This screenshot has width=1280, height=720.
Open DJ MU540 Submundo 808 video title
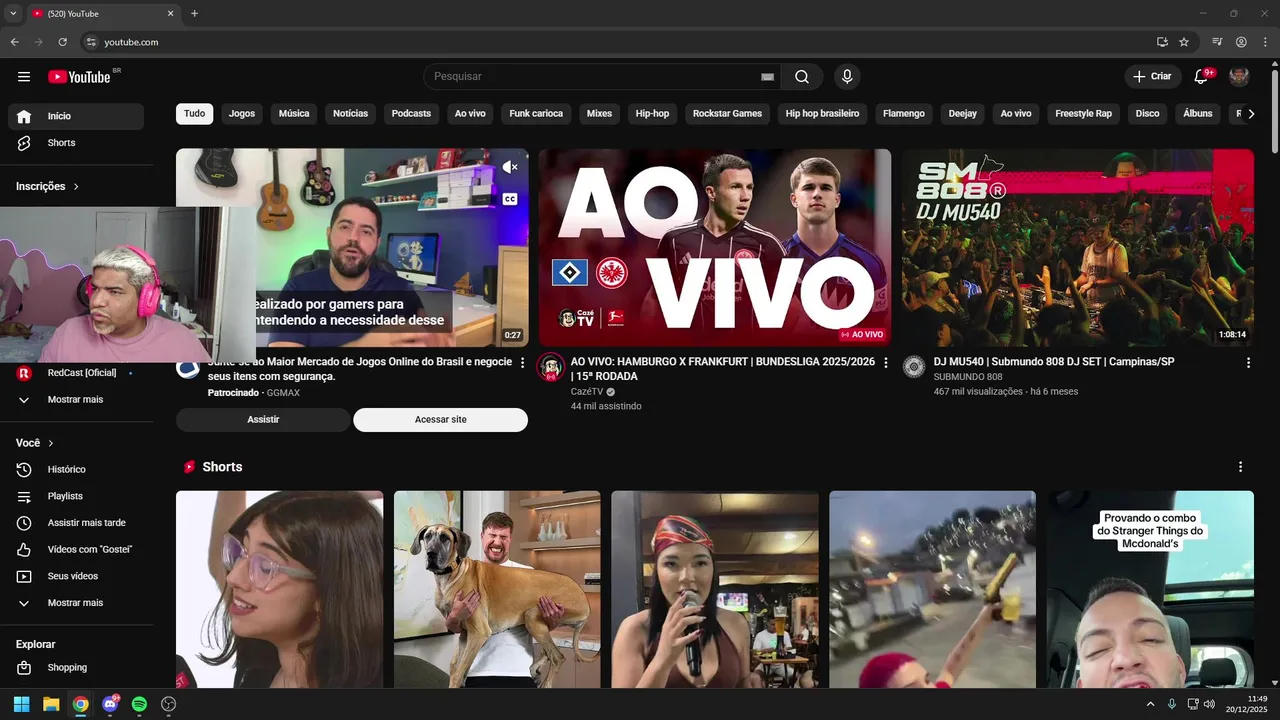click(x=1054, y=362)
